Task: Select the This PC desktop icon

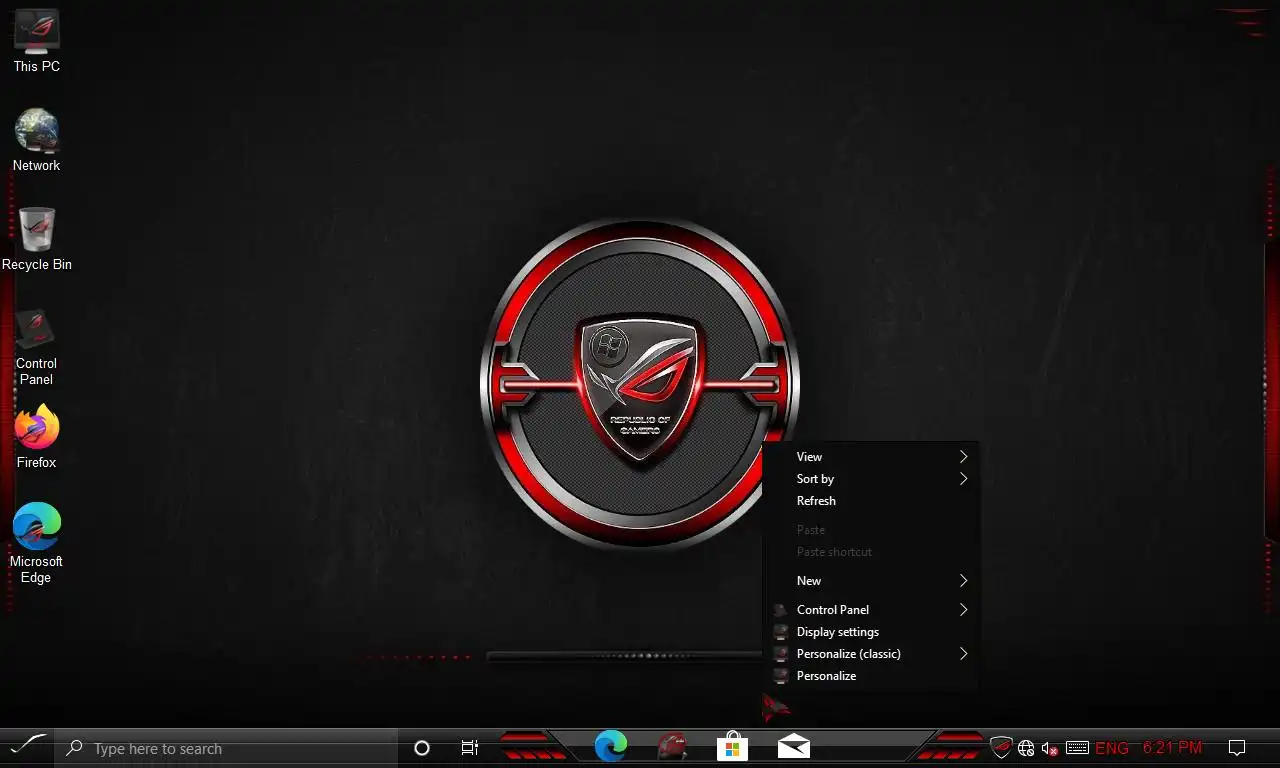Action: [x=36, y=42]
